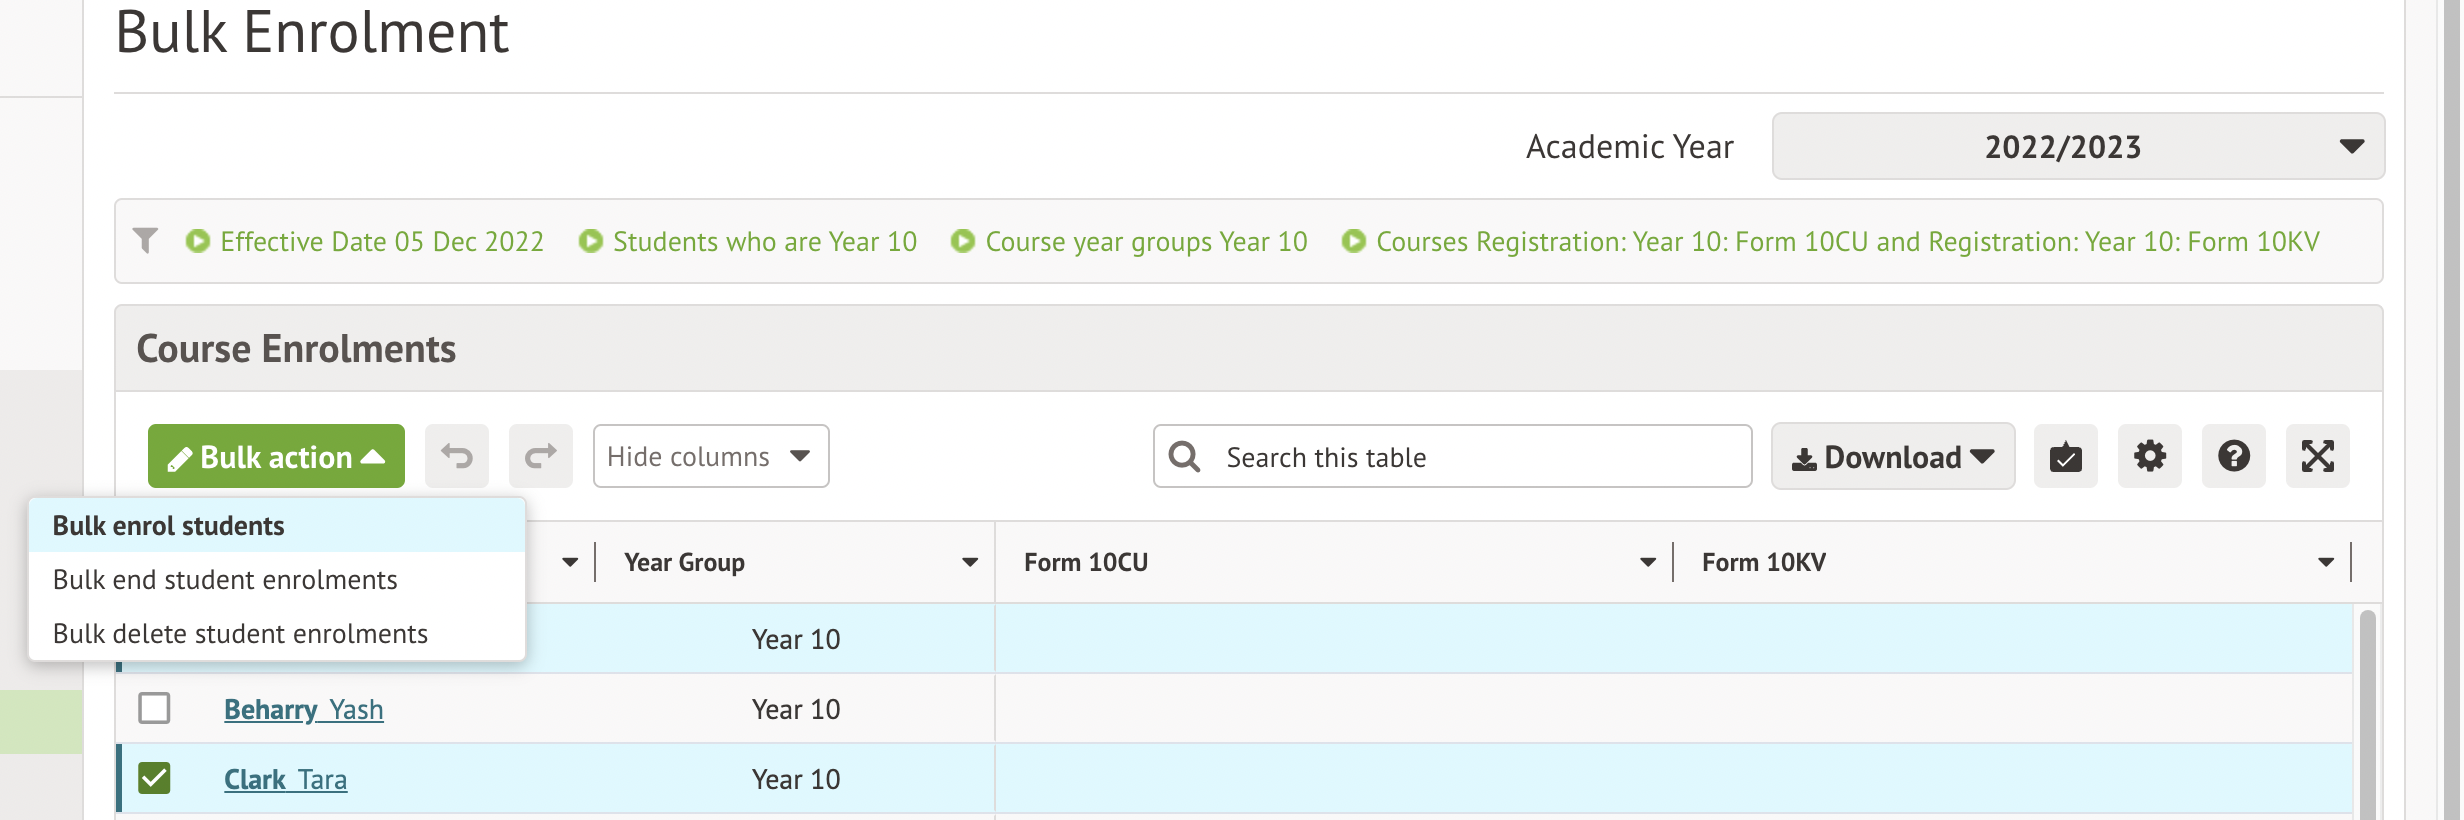Screen dimensions: 2464x820
Task: Open table settings gear icon
Action: pyautogui.click(x=2149, y=457)
